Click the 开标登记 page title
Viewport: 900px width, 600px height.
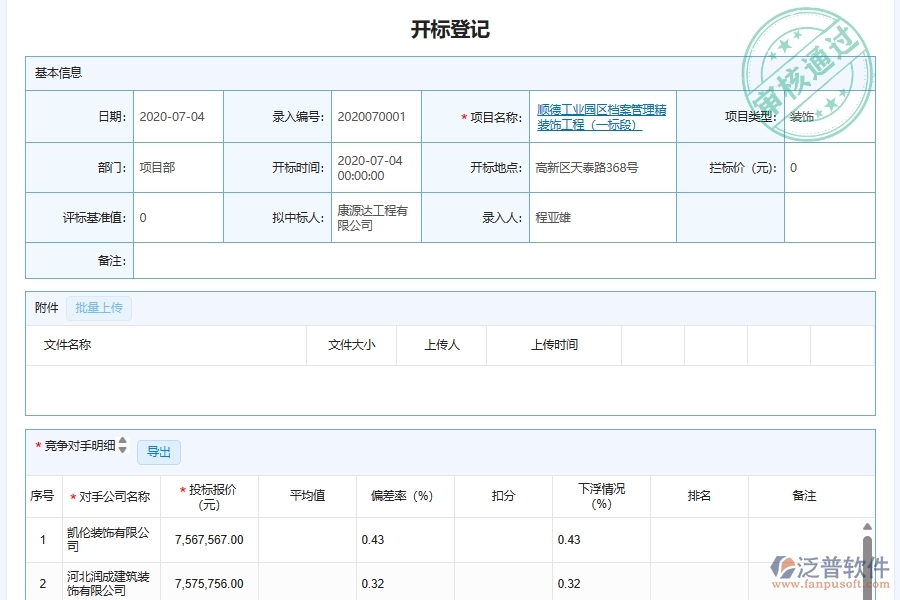[449, 29]
